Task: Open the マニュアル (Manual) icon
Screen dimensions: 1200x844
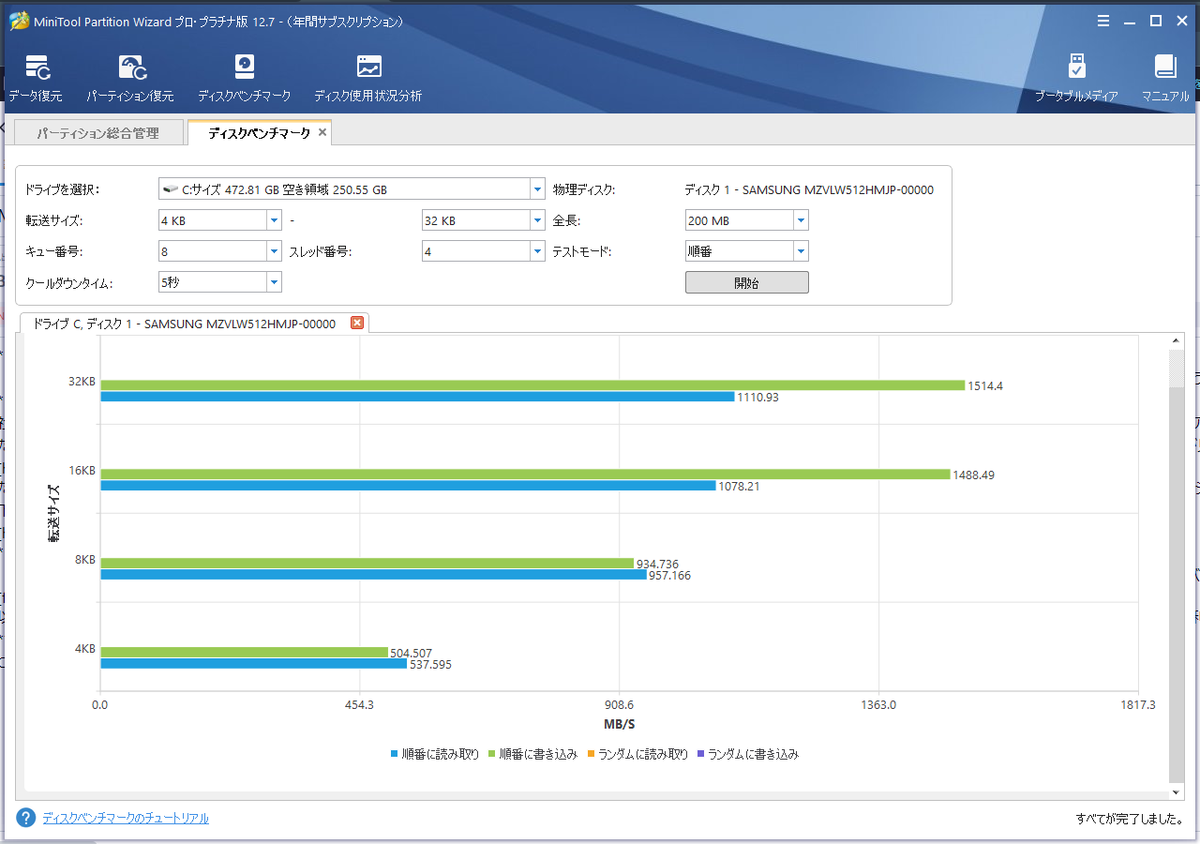Action: coord(1165,79)
